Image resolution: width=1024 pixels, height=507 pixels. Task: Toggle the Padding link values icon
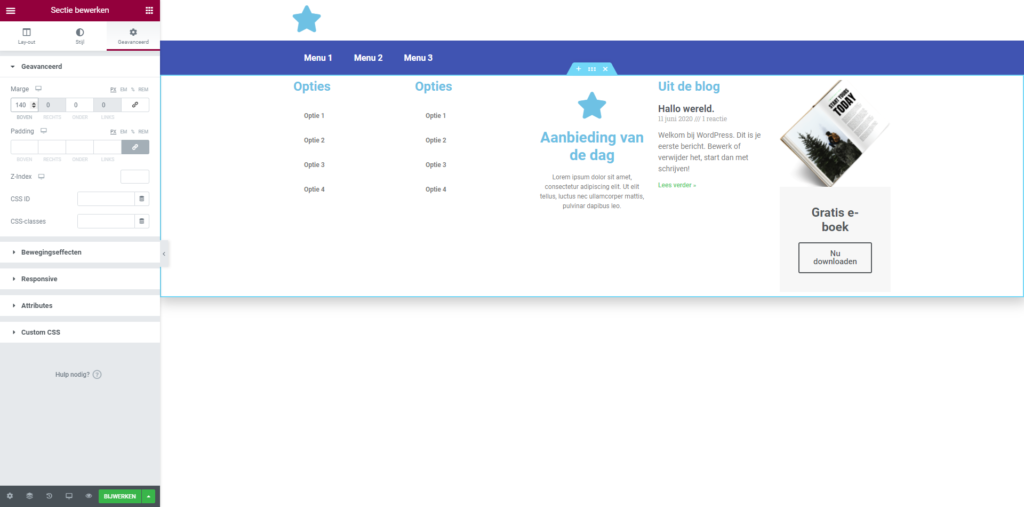click(135, 147)
